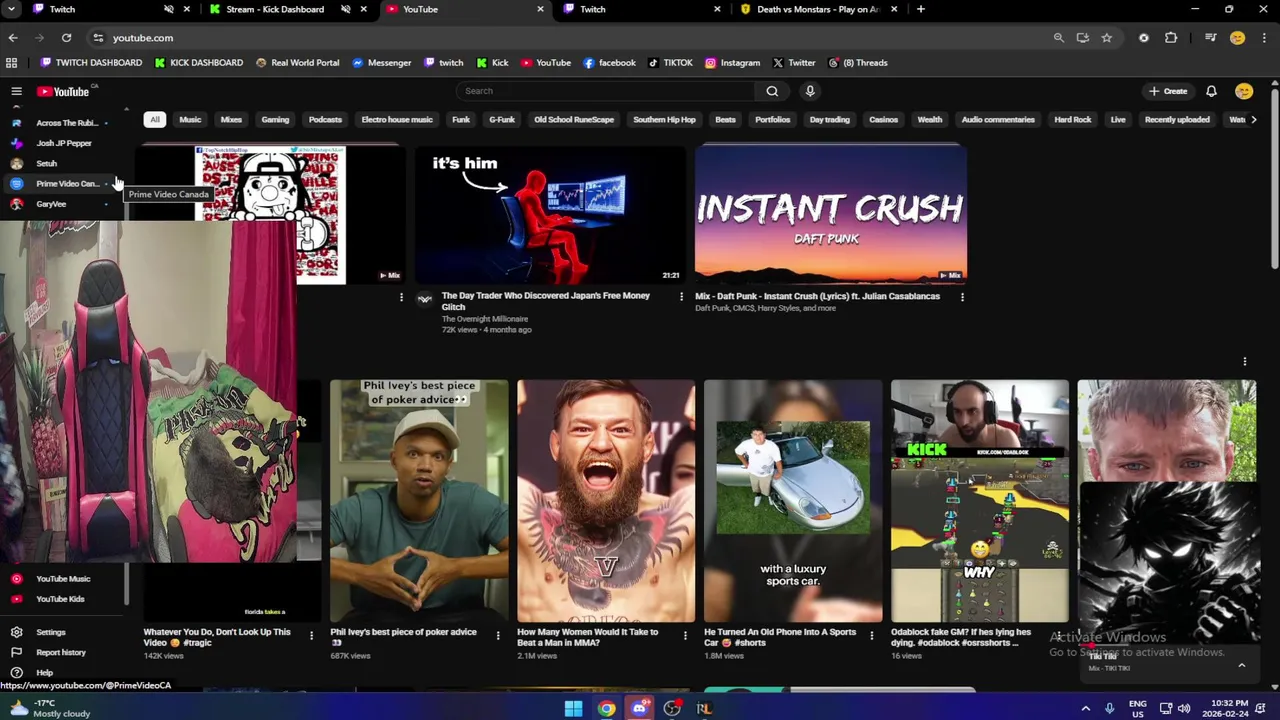Viewport: 1280px width, 720px height.
Task: Open Josh JP Pepper subscription
Action: click(64, 143)
